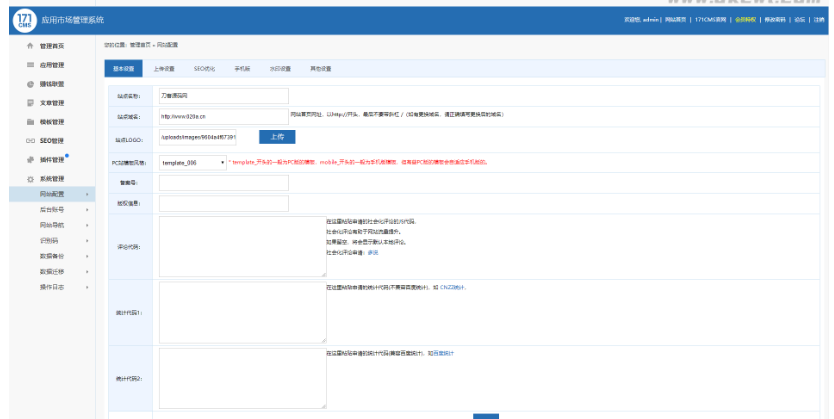Open 管理首页 via its home icon
This screenshot has width=834, height=419.
click(30, 46)
